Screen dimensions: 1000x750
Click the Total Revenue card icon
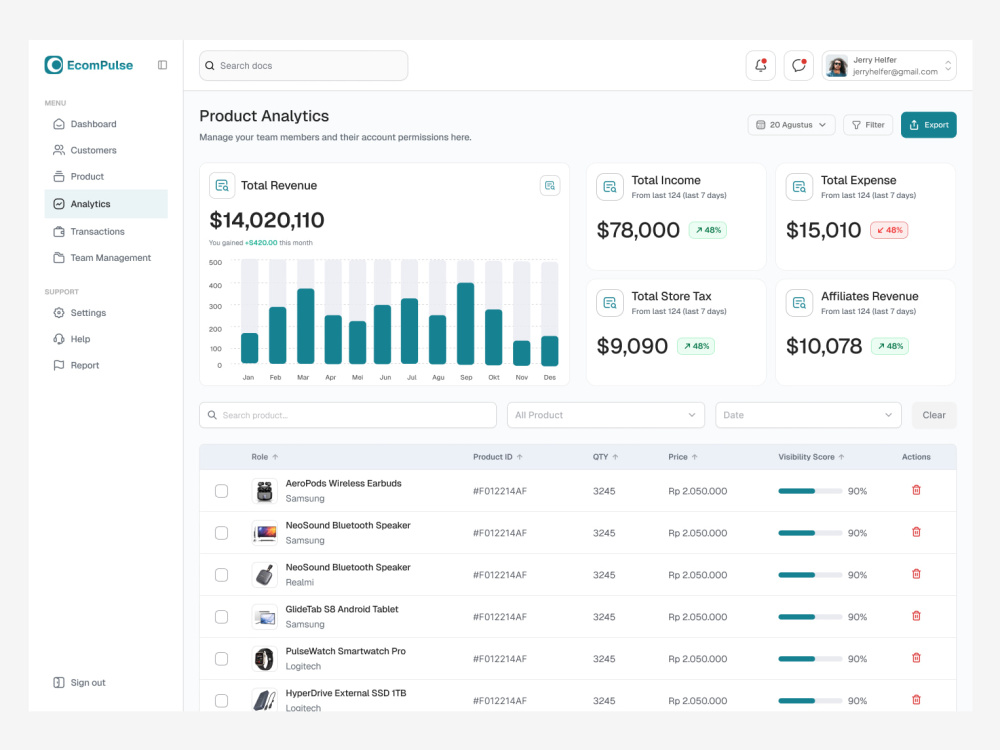222,186
